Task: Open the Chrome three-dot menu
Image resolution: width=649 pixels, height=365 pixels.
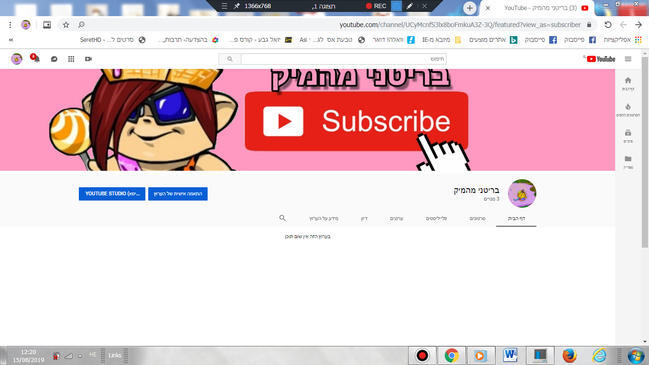Action: 10,25
